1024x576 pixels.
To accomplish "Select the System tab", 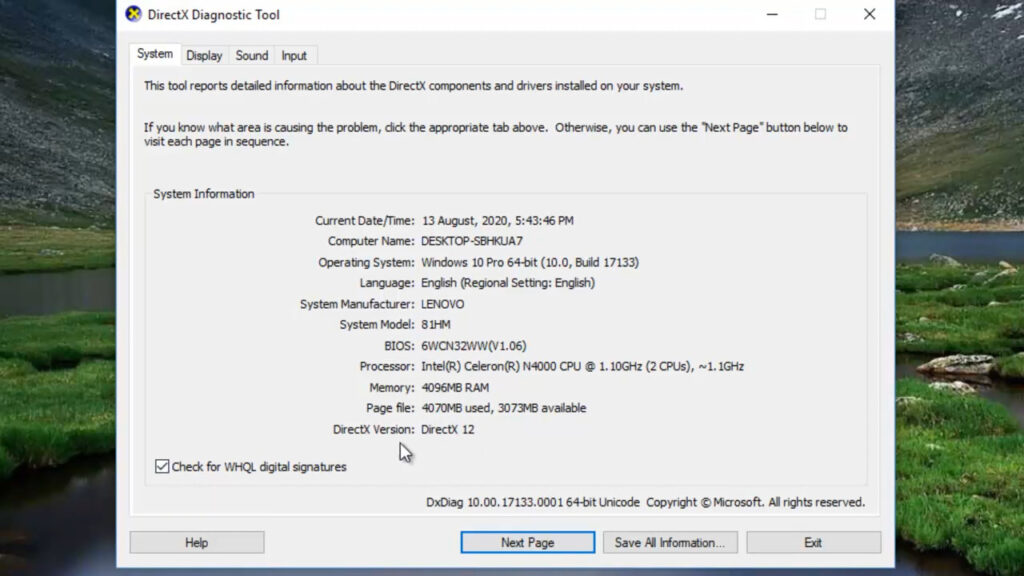I will point(155,55).
